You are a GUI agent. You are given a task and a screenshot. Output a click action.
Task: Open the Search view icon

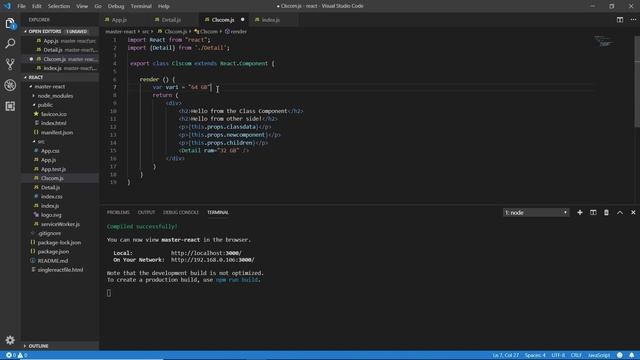coord(10,43)
